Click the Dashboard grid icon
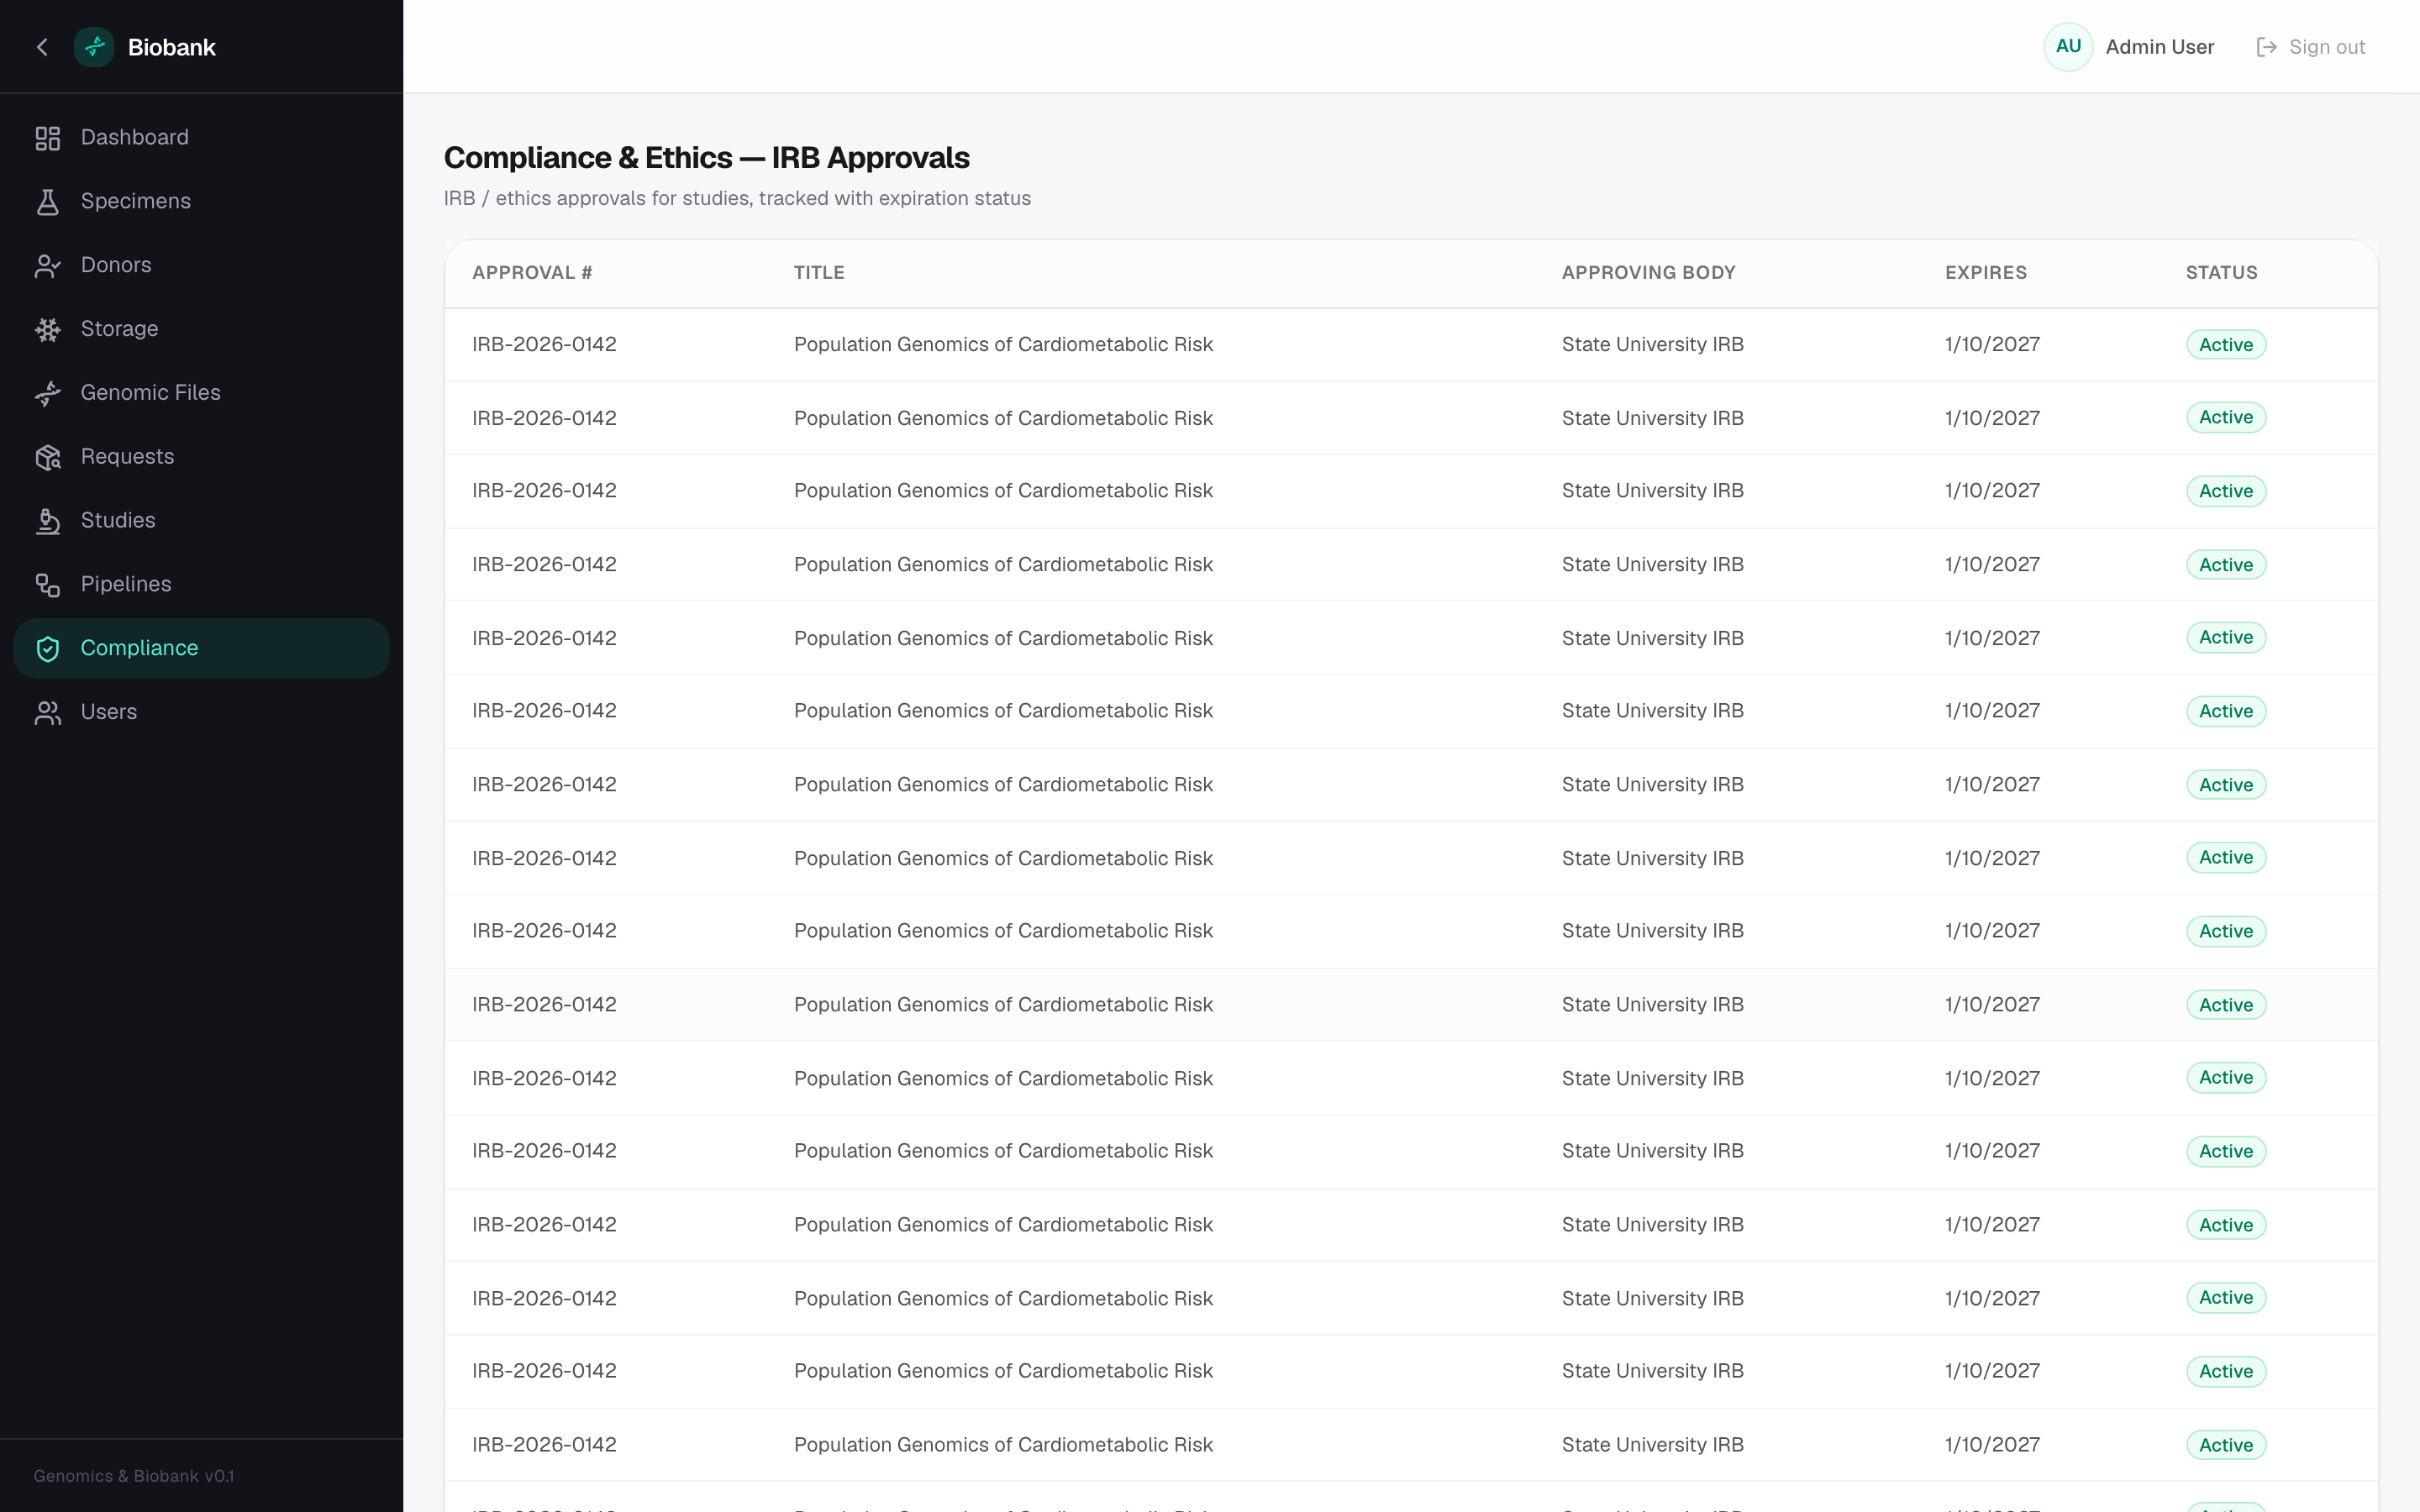The height and width of the screenshot is (1512, 2420). (48, 138)
